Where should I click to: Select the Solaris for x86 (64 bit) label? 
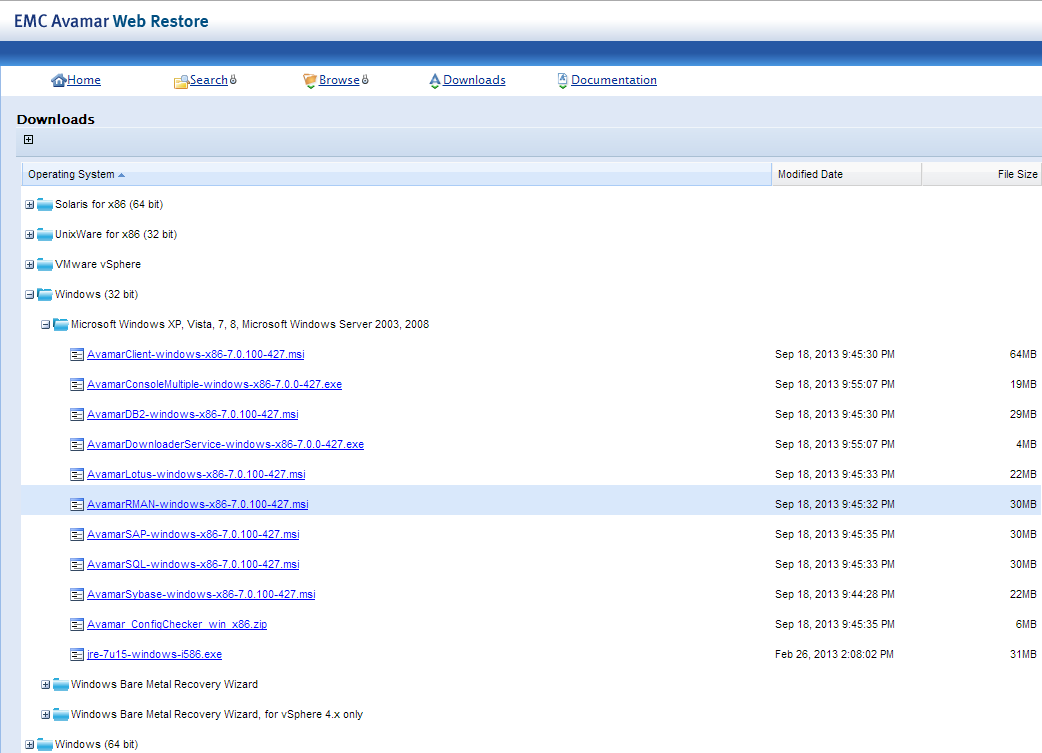[109, 204]
